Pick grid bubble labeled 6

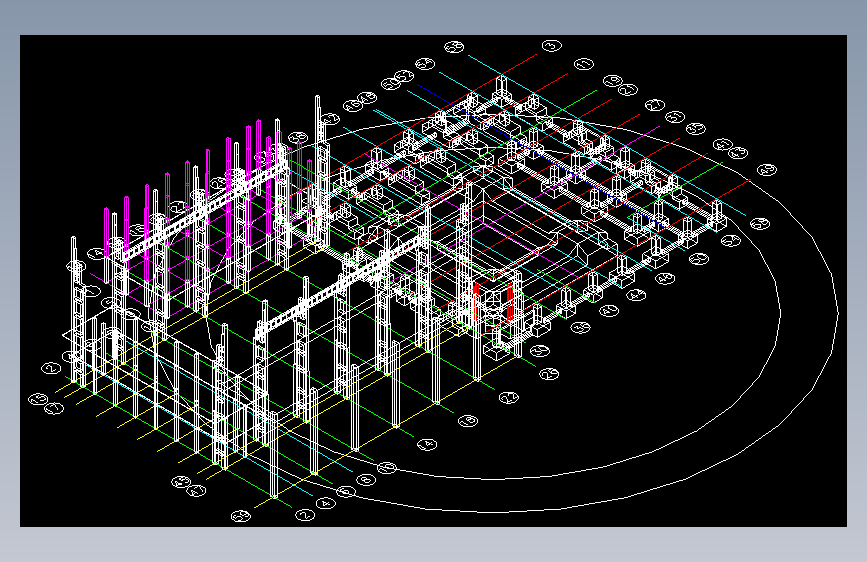346,491
